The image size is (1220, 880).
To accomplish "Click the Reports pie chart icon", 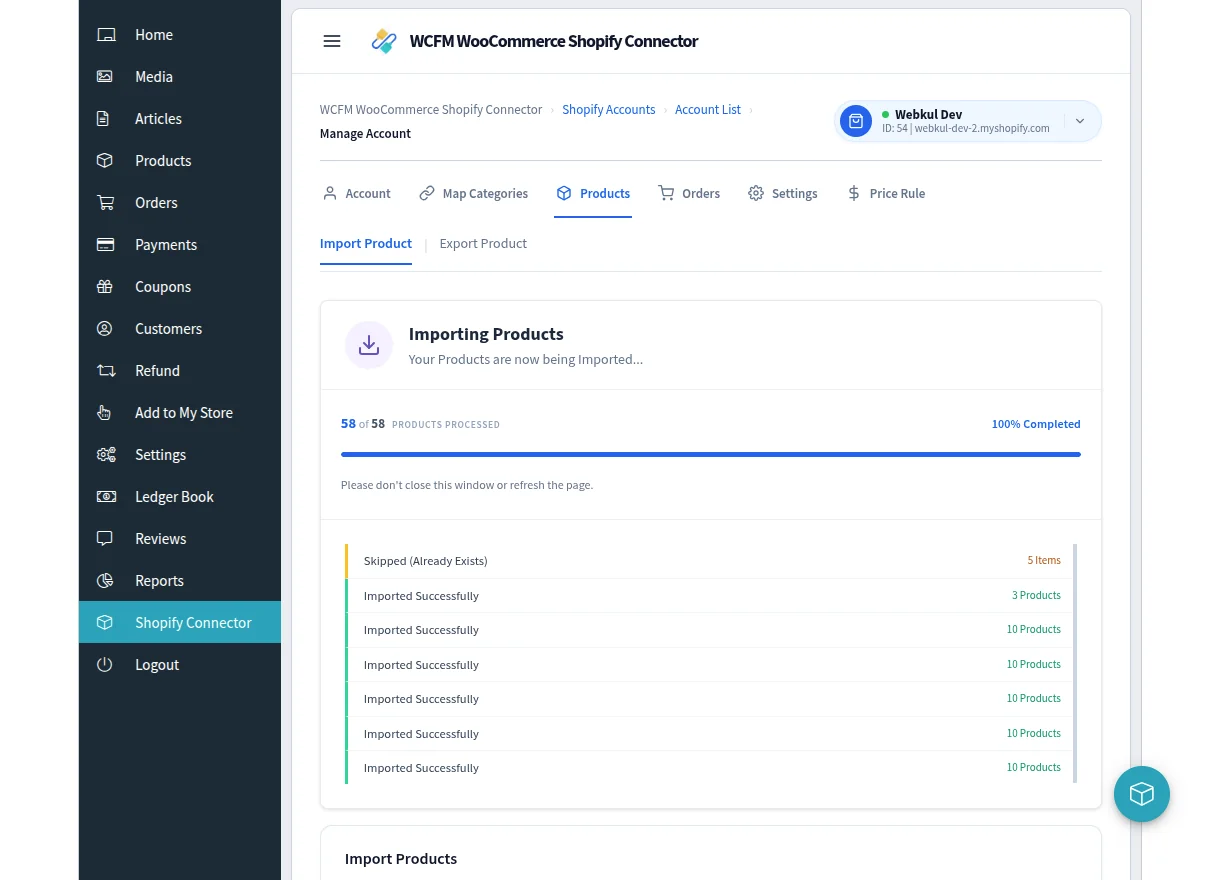I will tap(105, 581).
